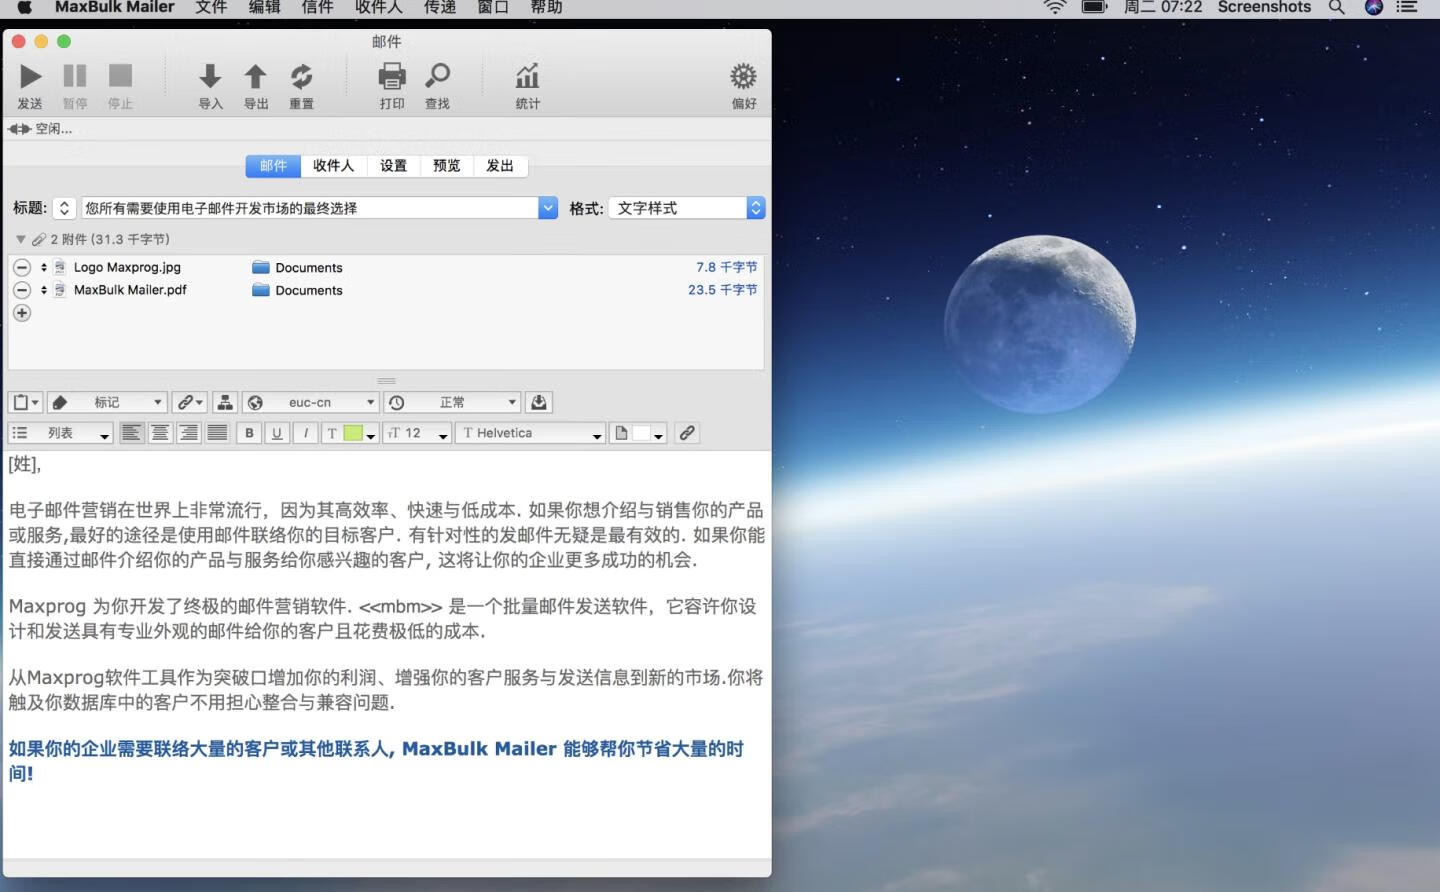Toggle bold formatting

click(249, 433)
